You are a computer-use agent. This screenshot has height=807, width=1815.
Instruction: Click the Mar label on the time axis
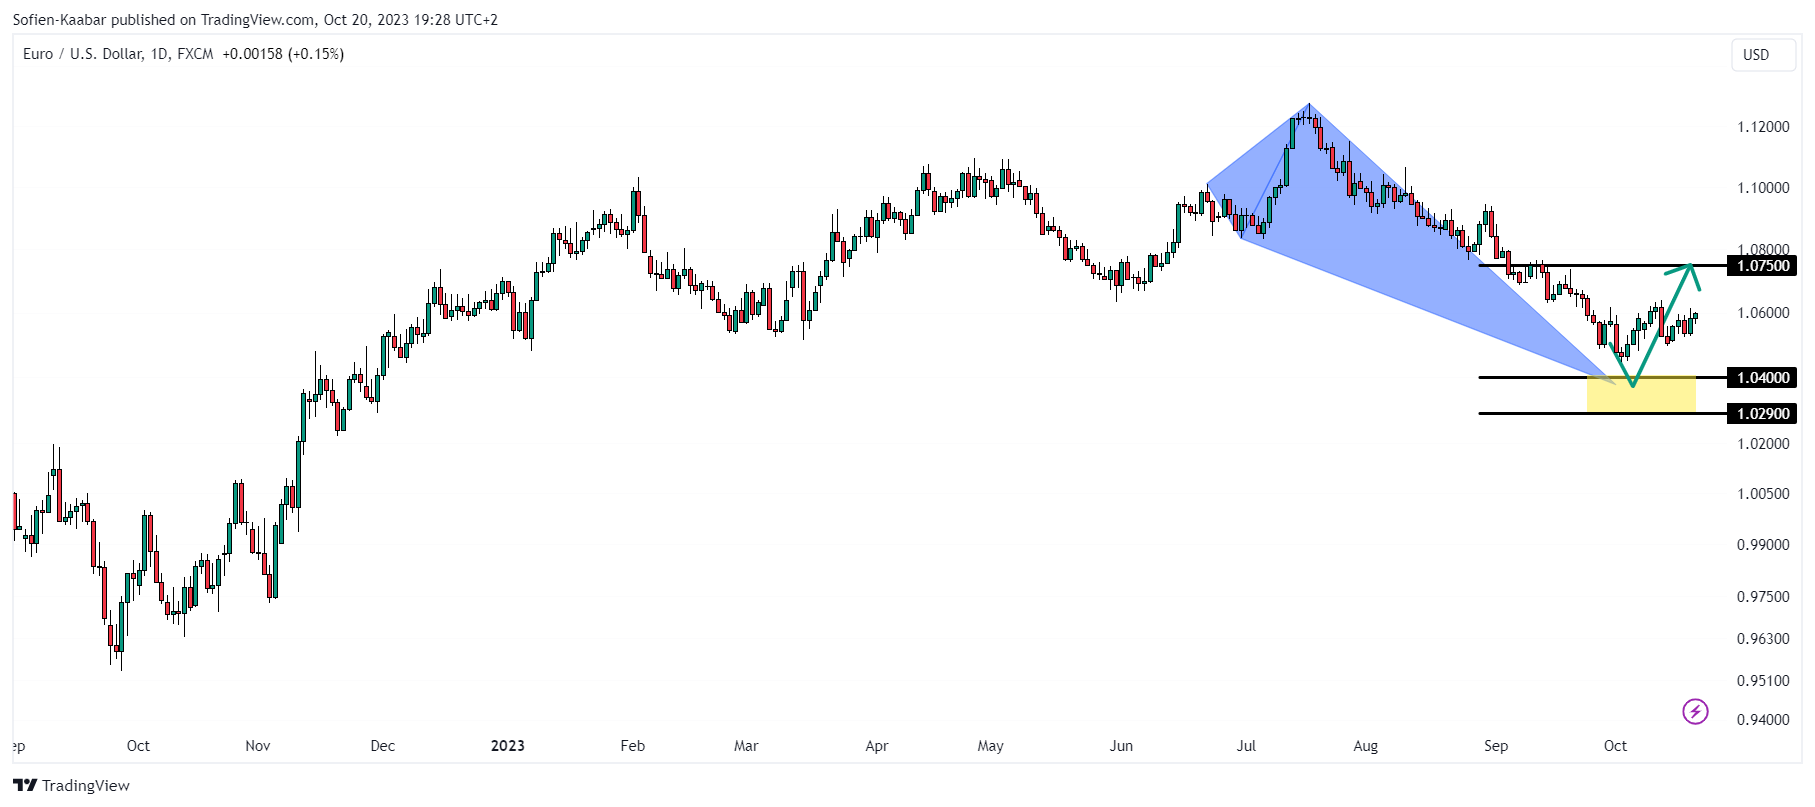click(x=746, y=746)
